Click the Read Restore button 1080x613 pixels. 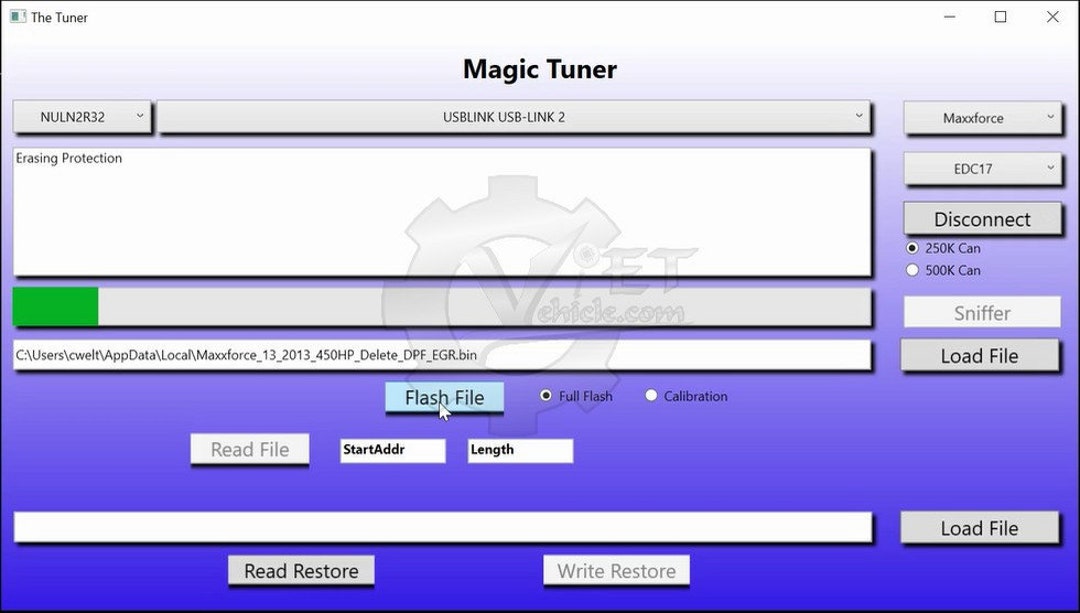(x=301, y=571)
